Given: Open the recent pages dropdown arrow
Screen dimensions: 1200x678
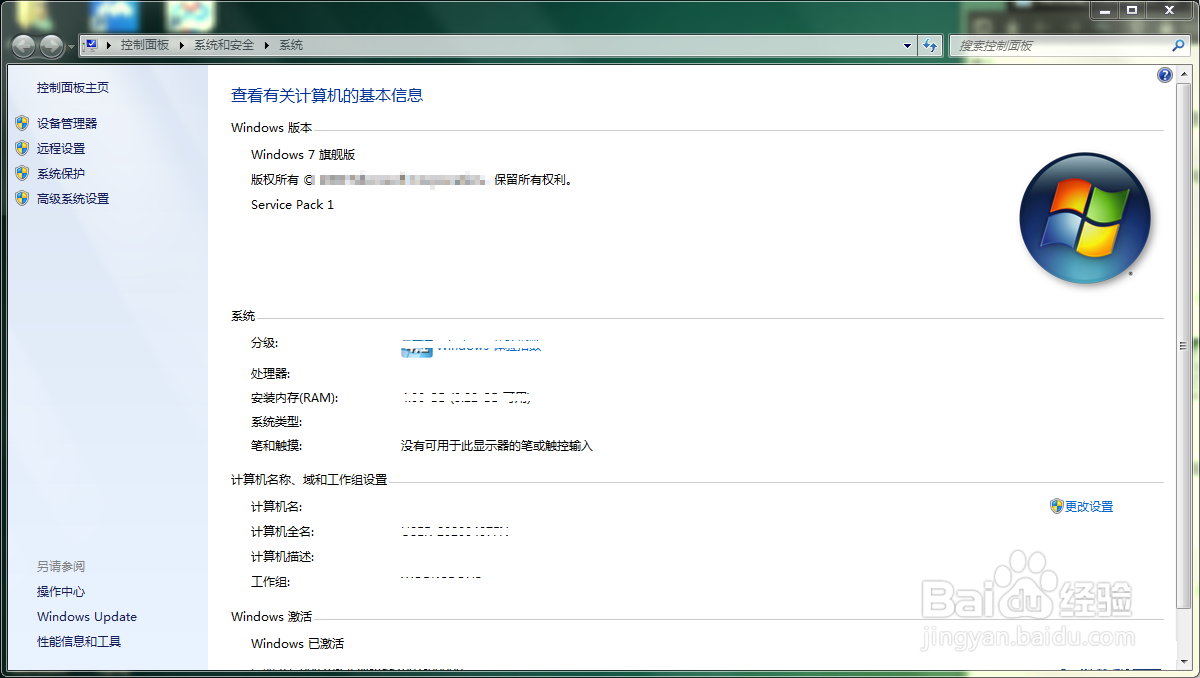Looking at the screenshot, I should (x=71, y=46).
